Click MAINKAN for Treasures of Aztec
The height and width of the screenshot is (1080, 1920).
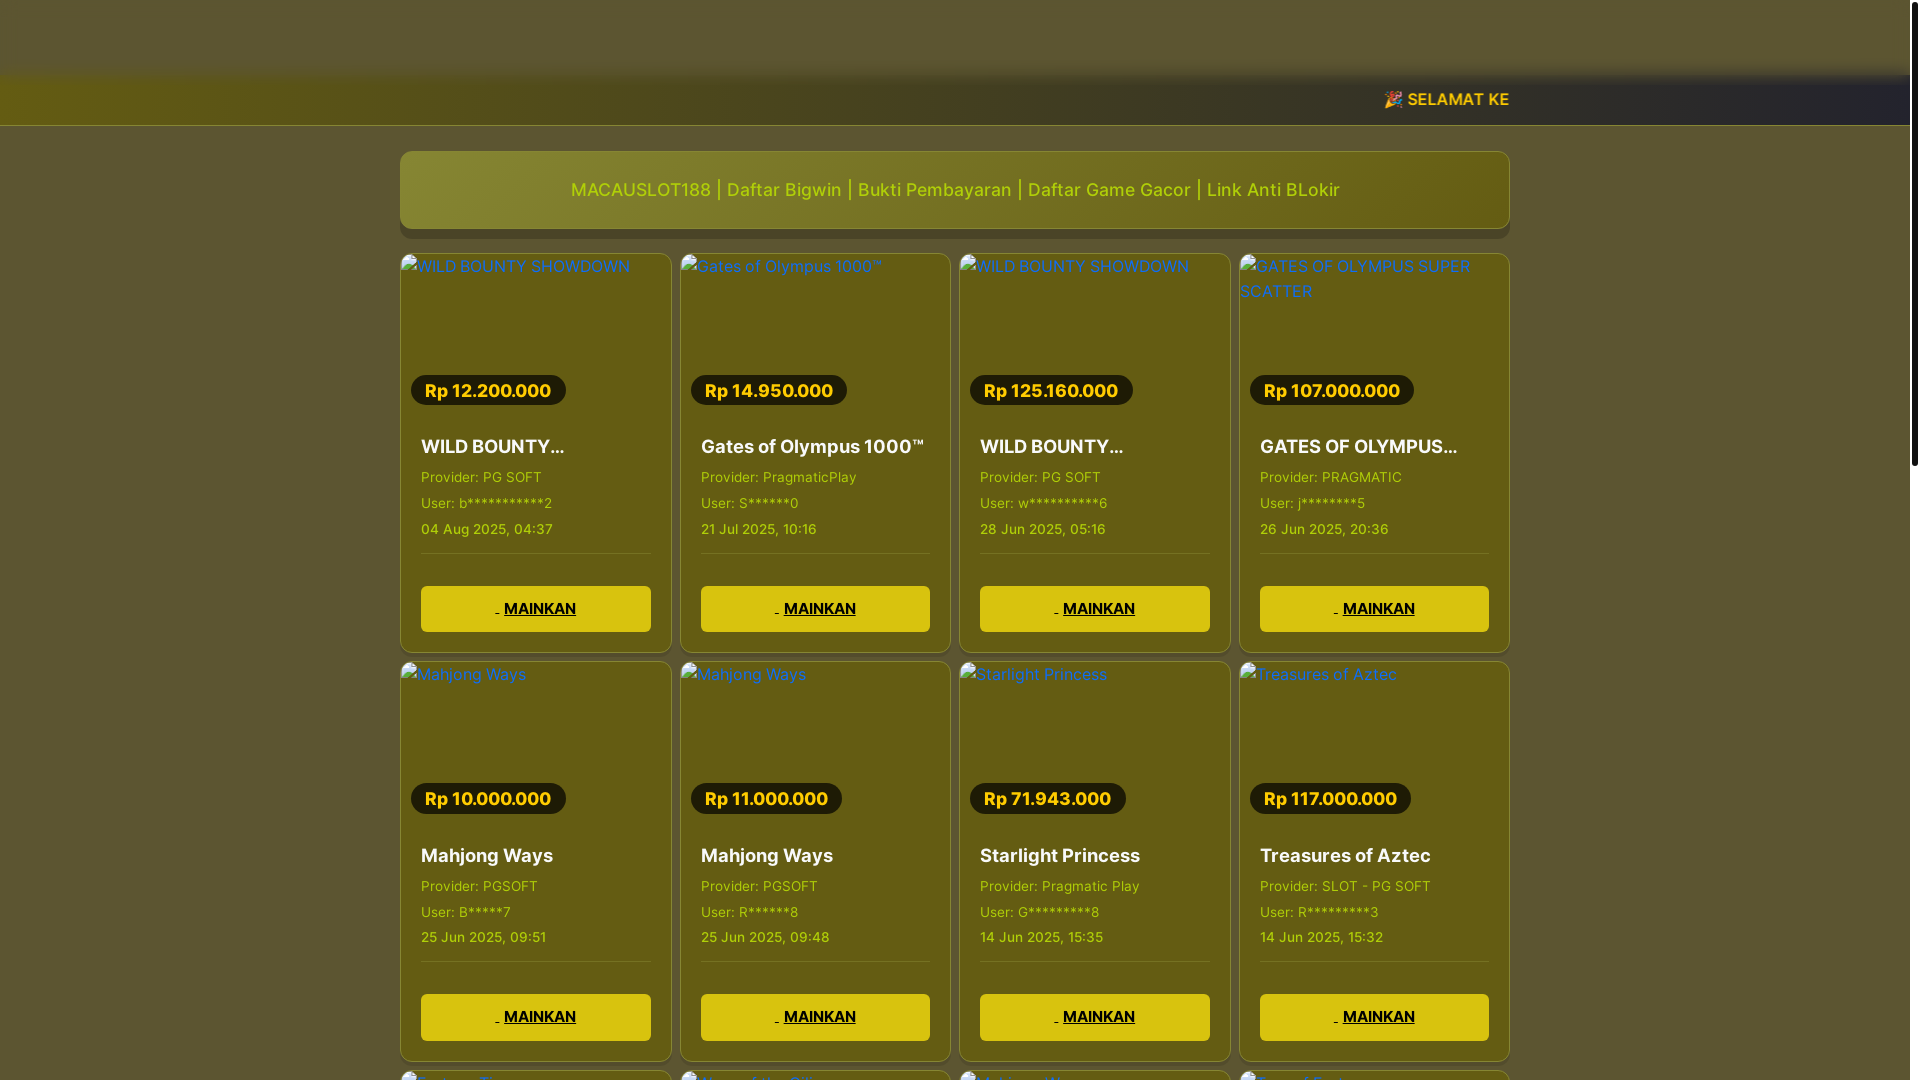pyautogui.click(x=1374, y=1017)
